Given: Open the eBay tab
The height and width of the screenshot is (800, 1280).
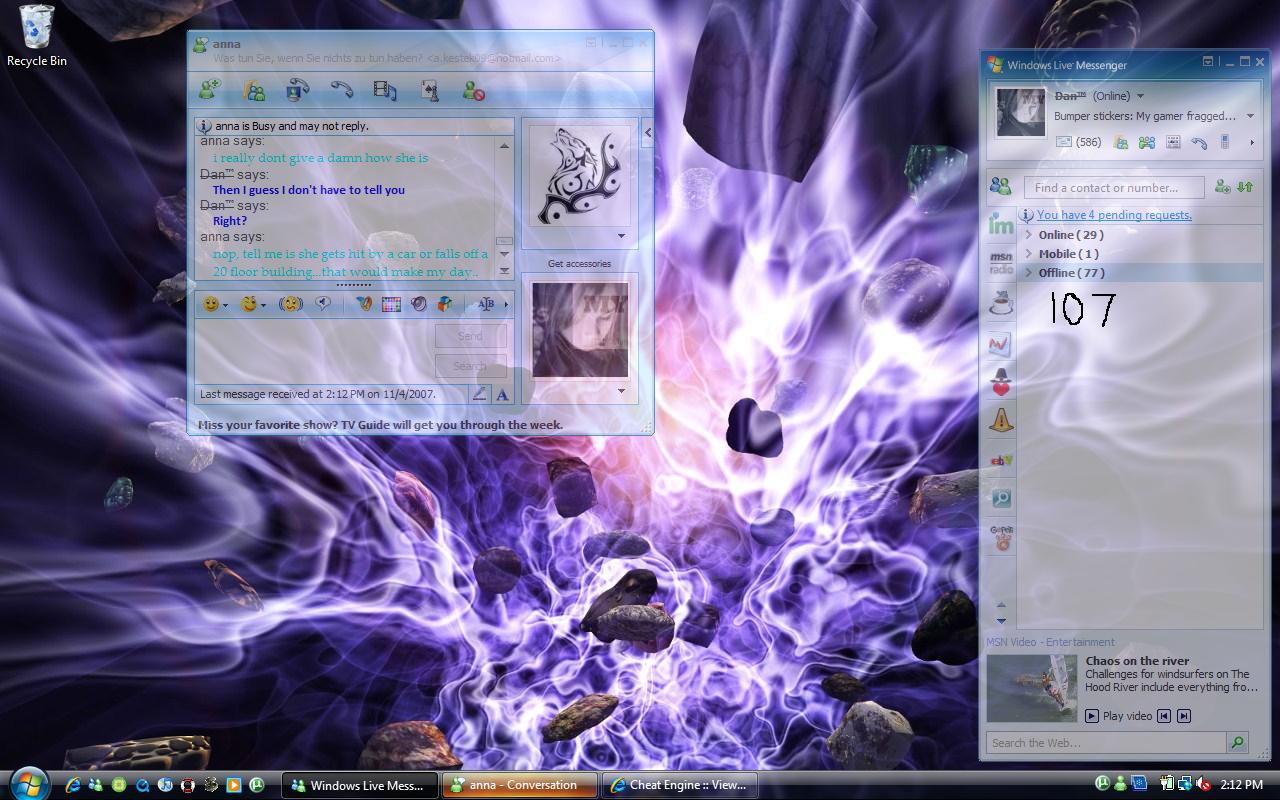Looking at the screenshot, I should 1000,460.
